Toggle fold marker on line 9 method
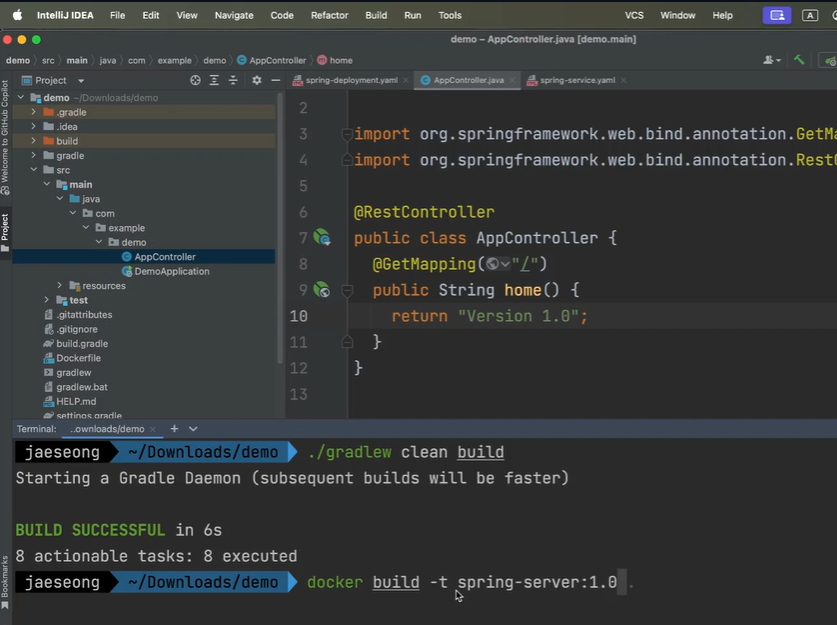 (347, 290)
